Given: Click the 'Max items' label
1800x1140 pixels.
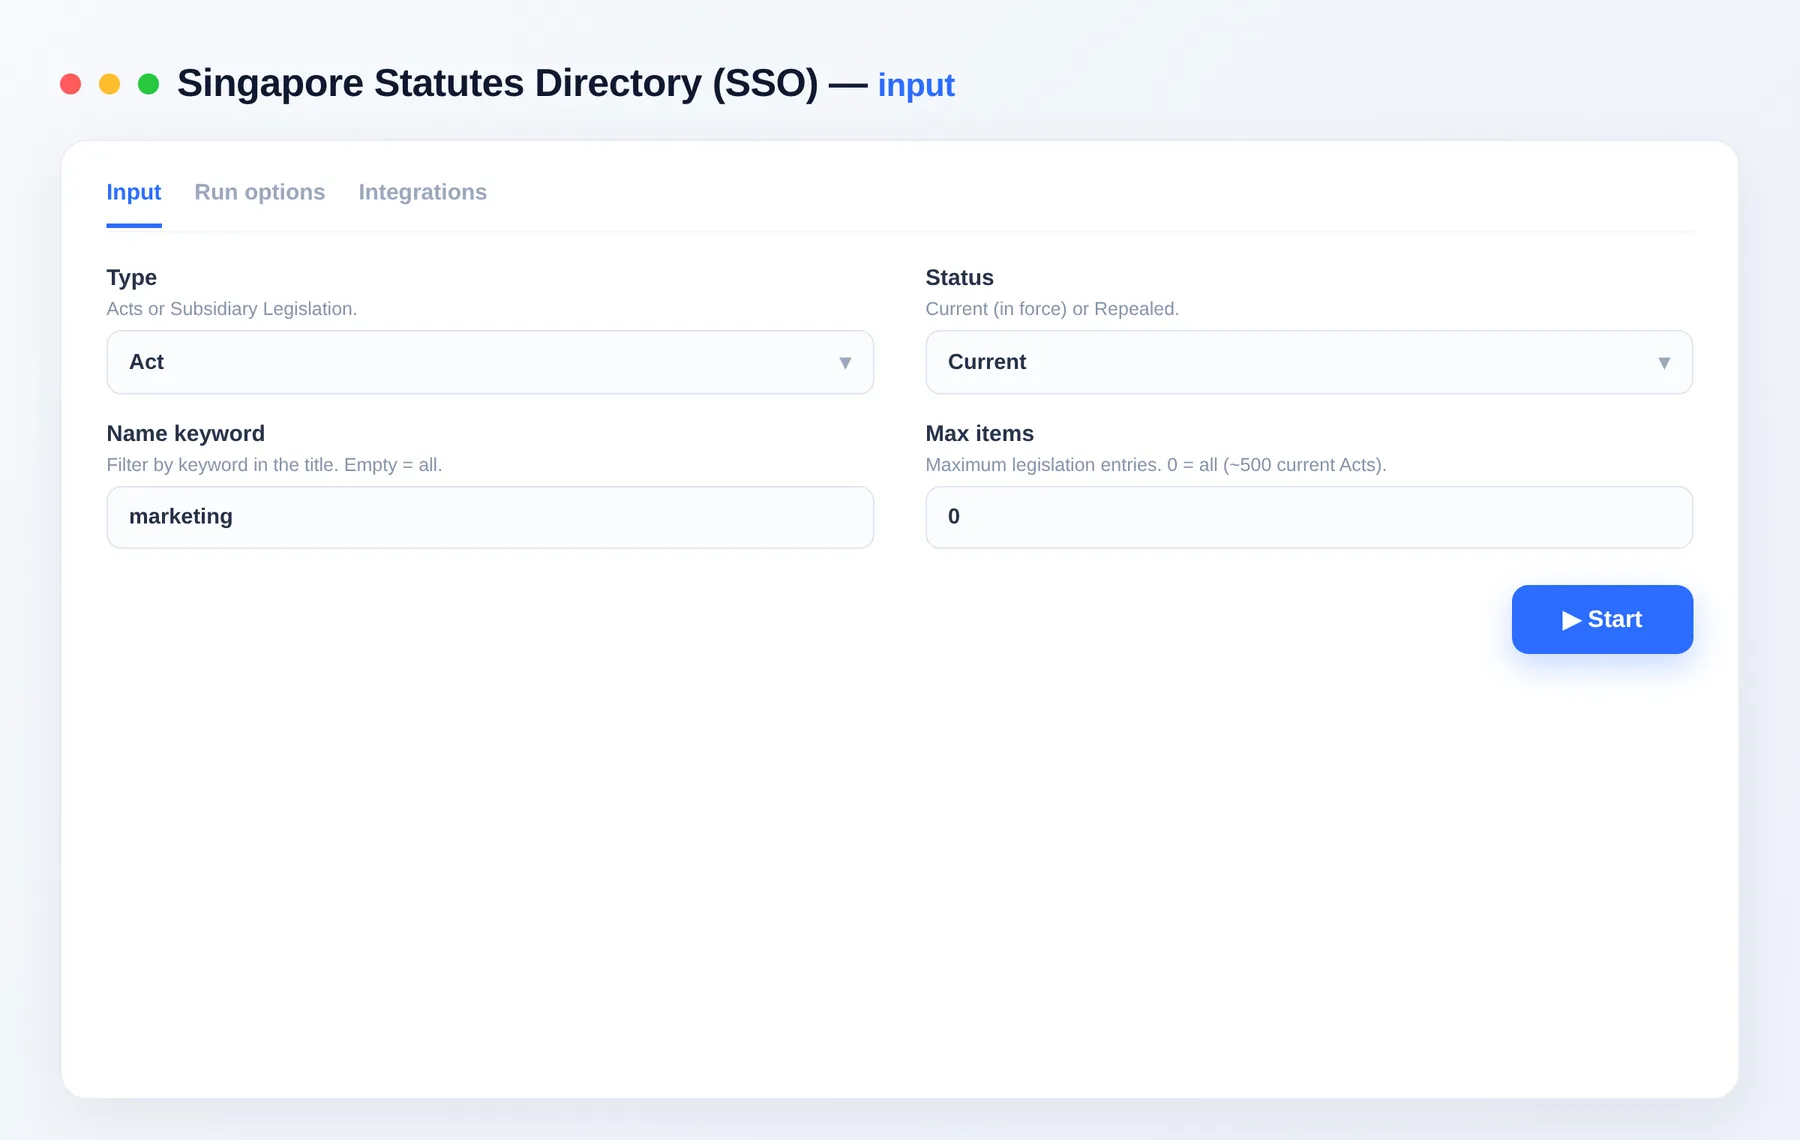Looking at the screenshot, I should (x=980, y=433).
